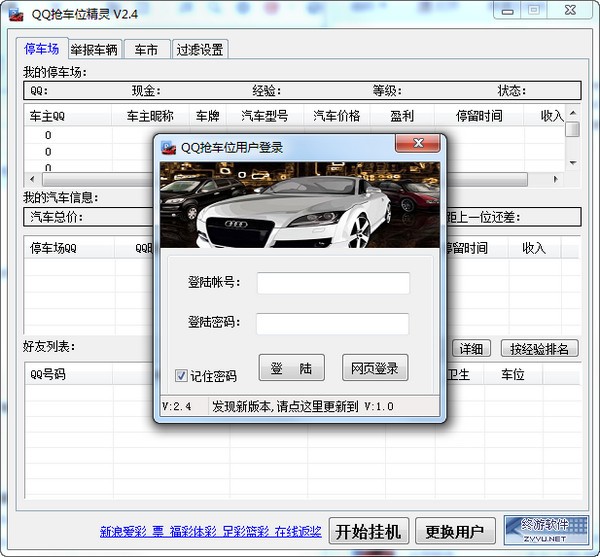Click the login dialog's title bar icon

tap(168, 147)
